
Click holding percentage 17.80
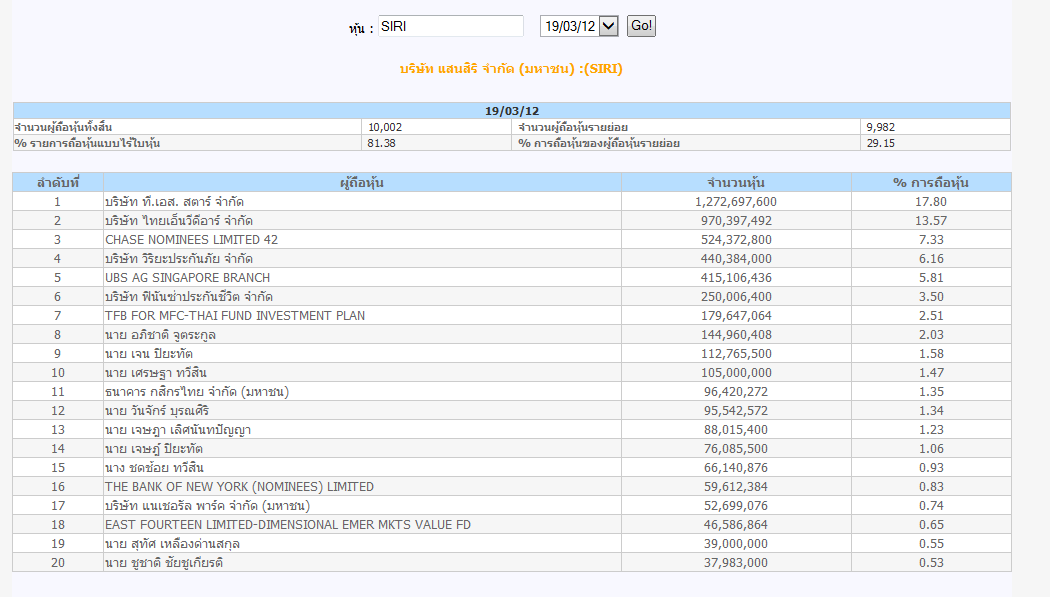pyautogui.click(x=931, y=202)
